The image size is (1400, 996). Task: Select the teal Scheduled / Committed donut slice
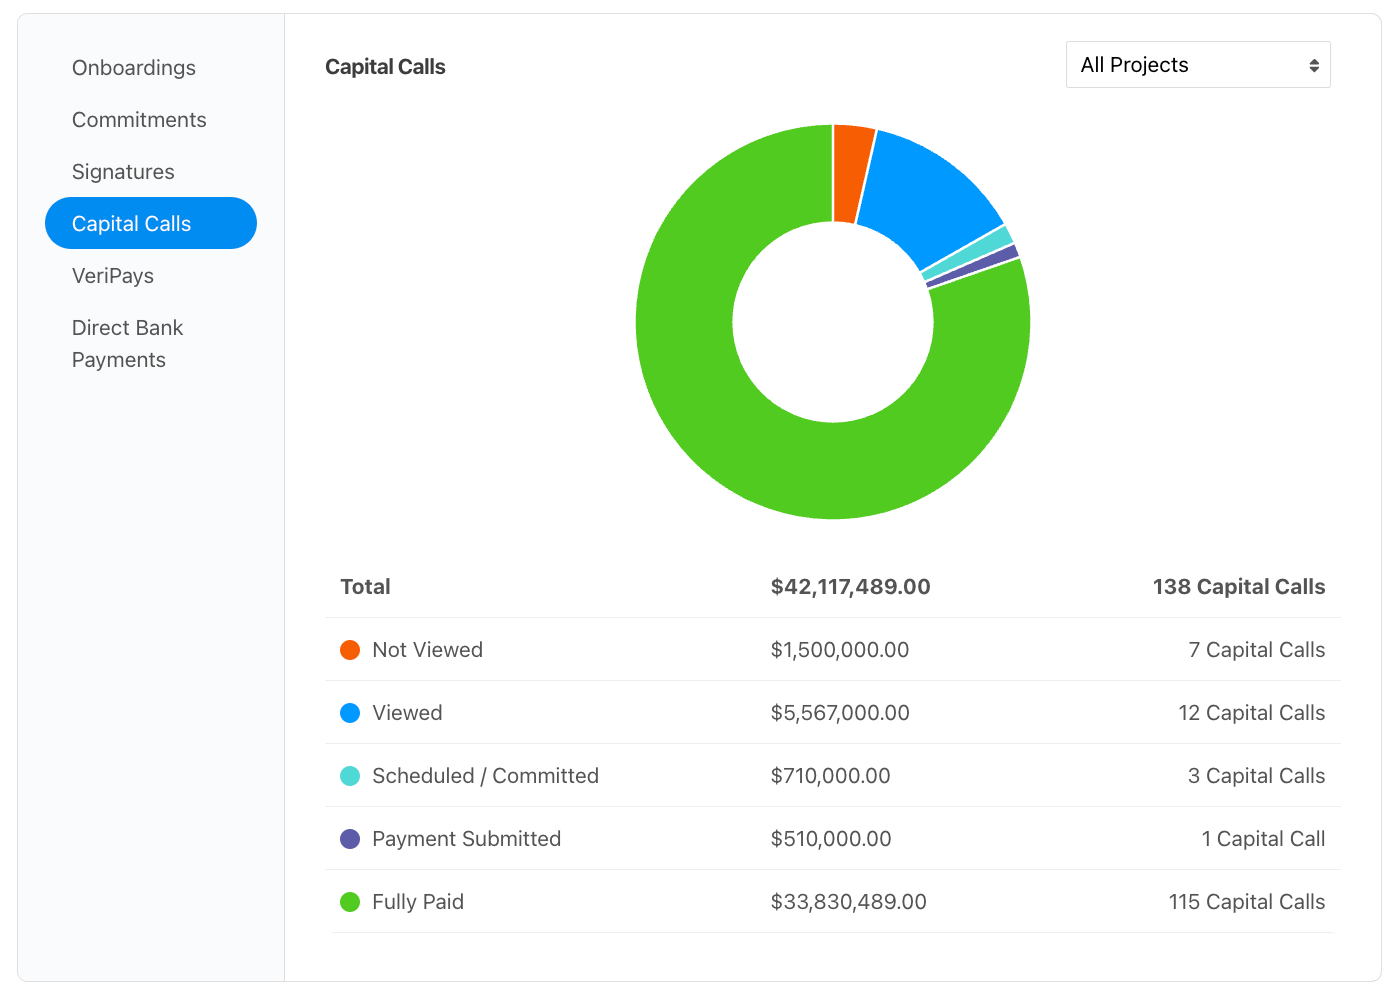click(967, 253)
